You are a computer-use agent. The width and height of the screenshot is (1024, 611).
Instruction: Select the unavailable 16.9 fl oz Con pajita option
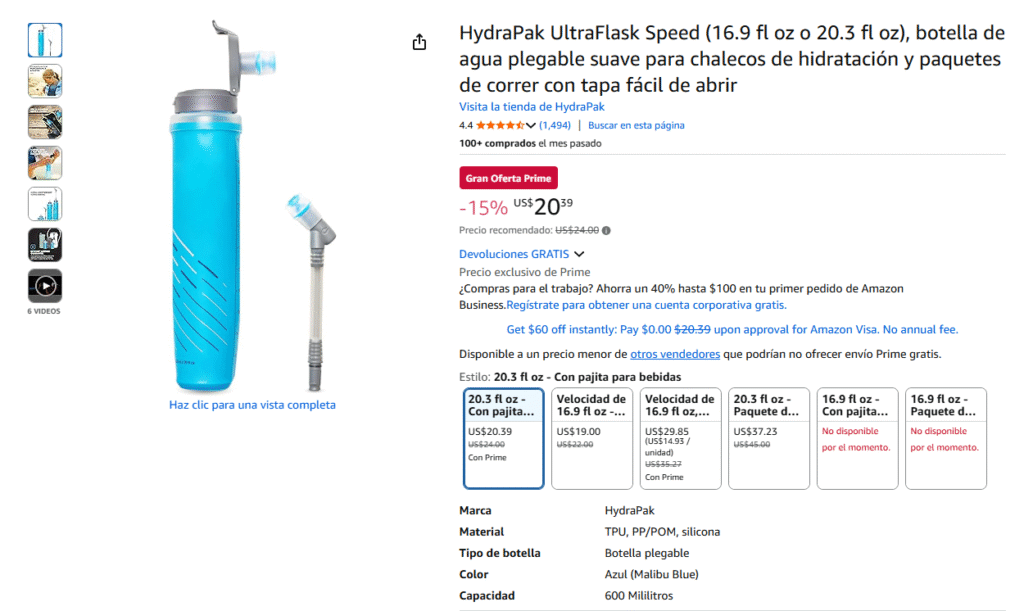pyautogui.click(x=857, y=438)
